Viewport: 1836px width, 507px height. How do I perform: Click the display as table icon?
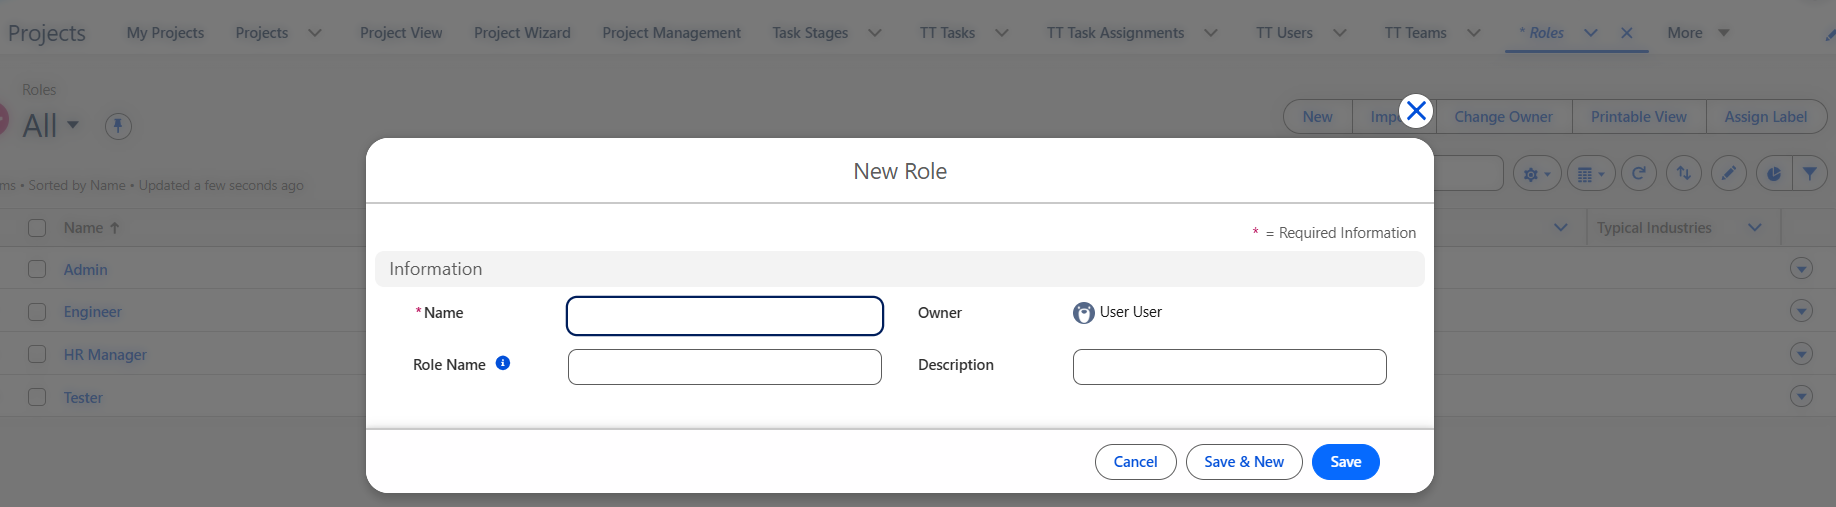(1591, 174)
